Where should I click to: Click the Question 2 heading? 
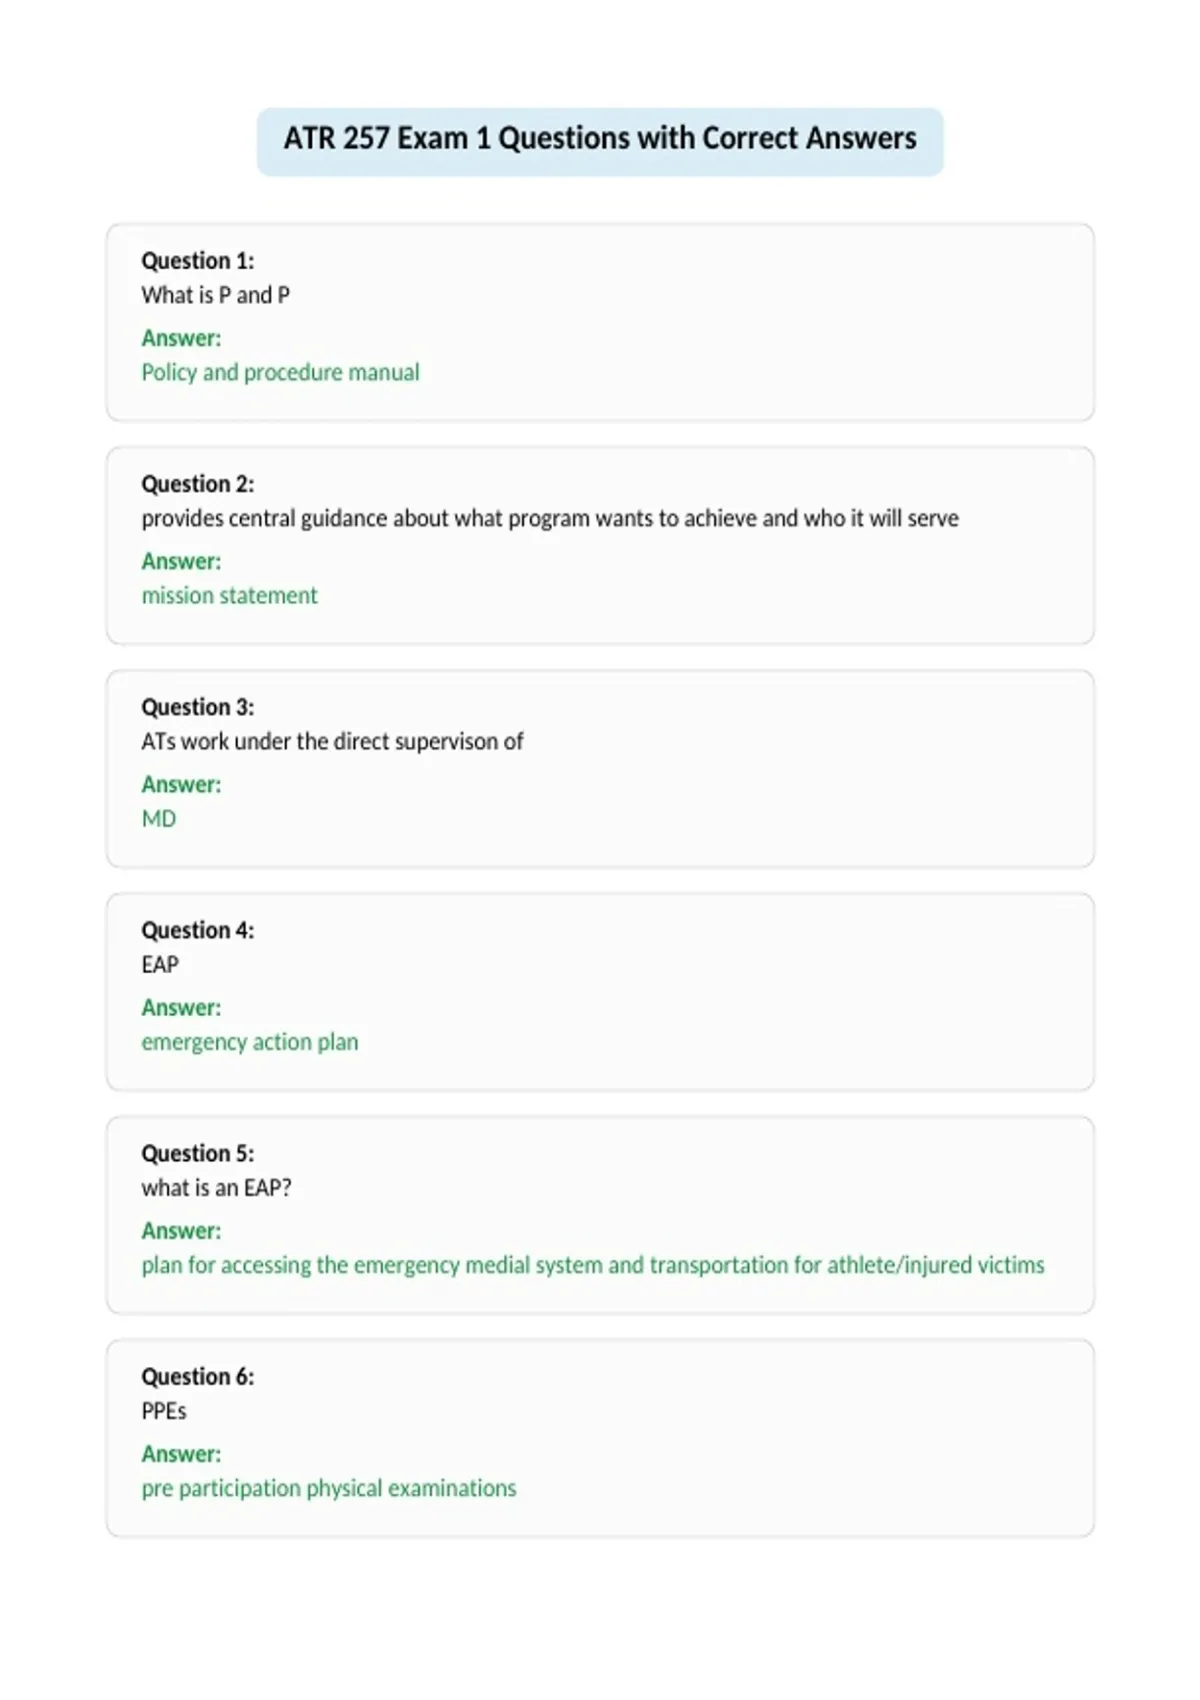pos(198,484)
